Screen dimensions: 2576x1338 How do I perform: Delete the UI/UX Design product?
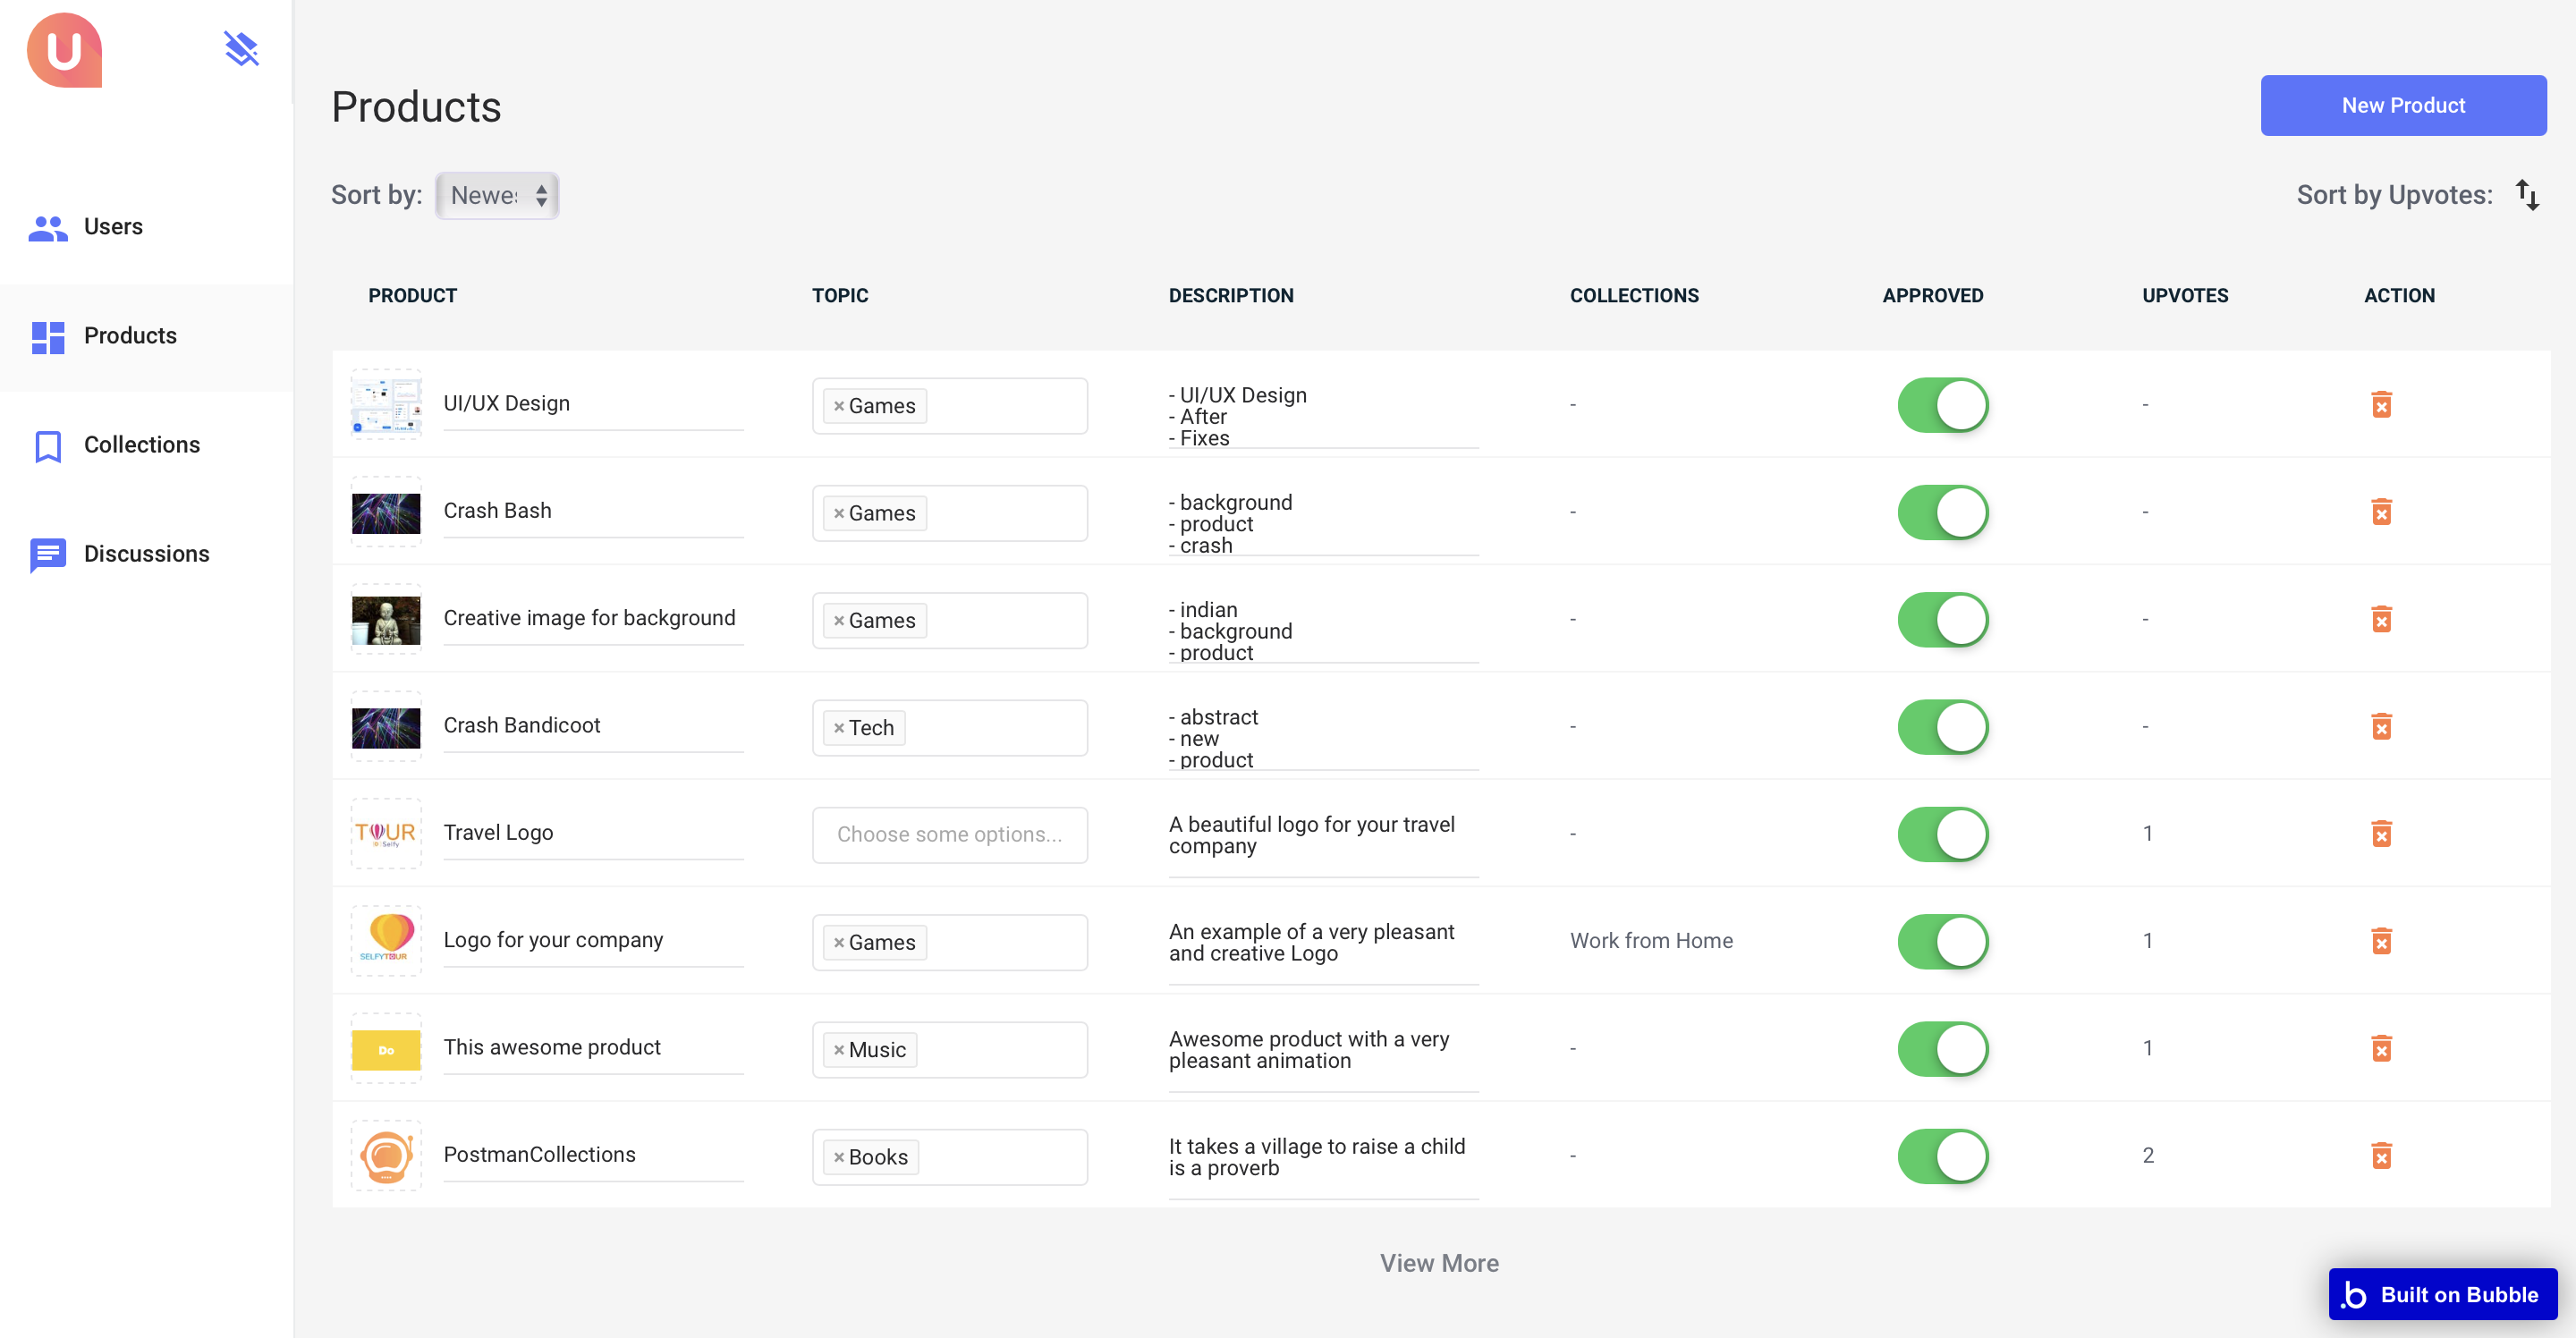(x=2381, y=405)
